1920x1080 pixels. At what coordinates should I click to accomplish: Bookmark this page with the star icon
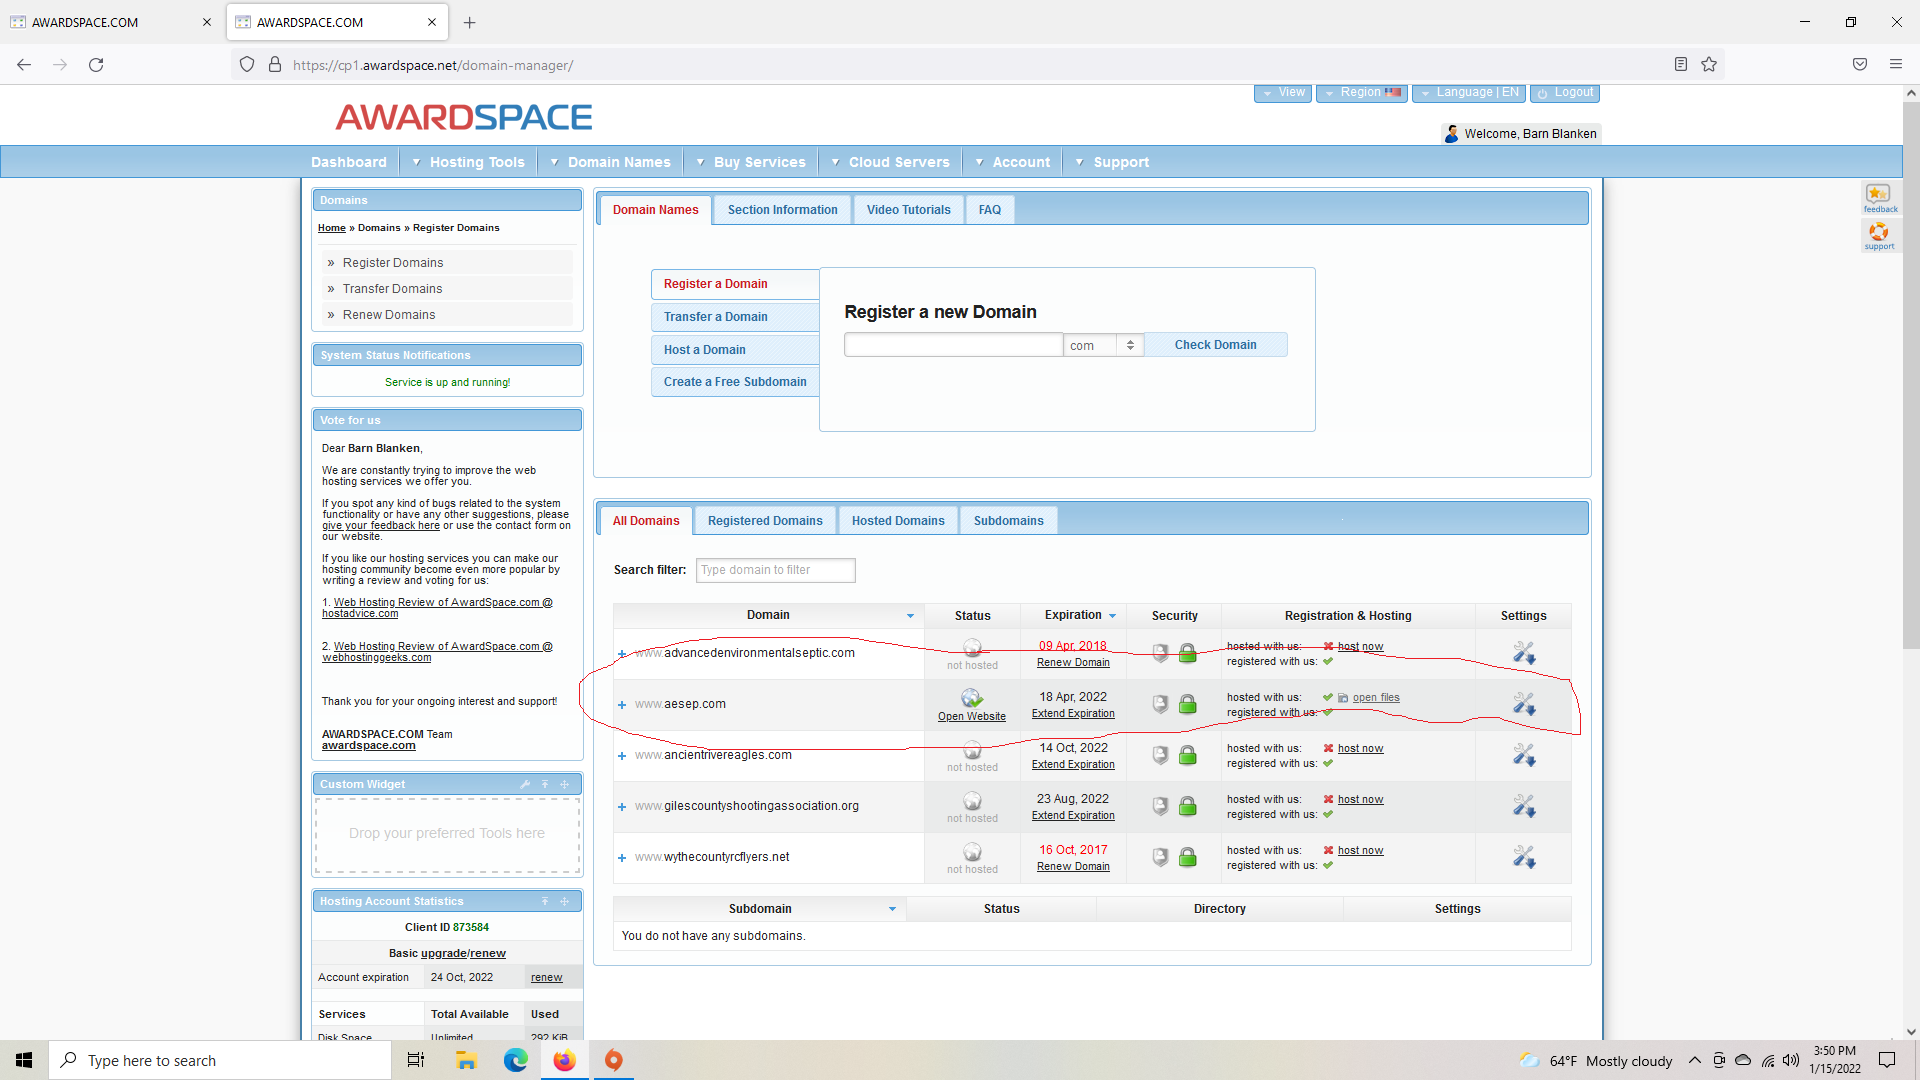point(1709,65)
